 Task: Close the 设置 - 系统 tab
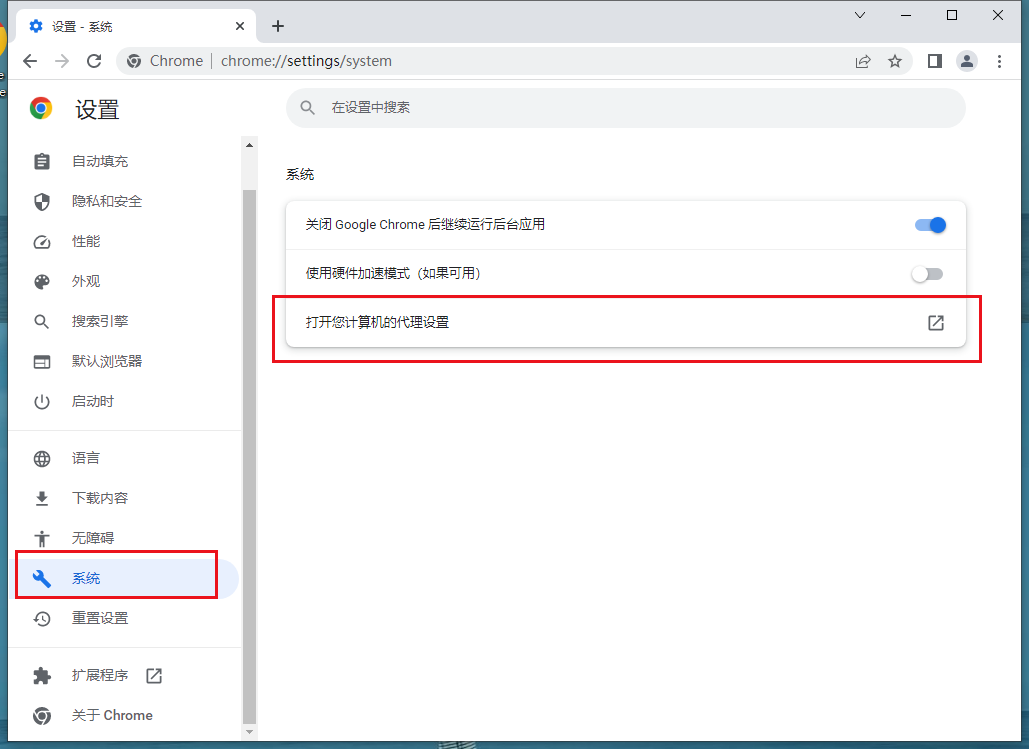[240, 26]
